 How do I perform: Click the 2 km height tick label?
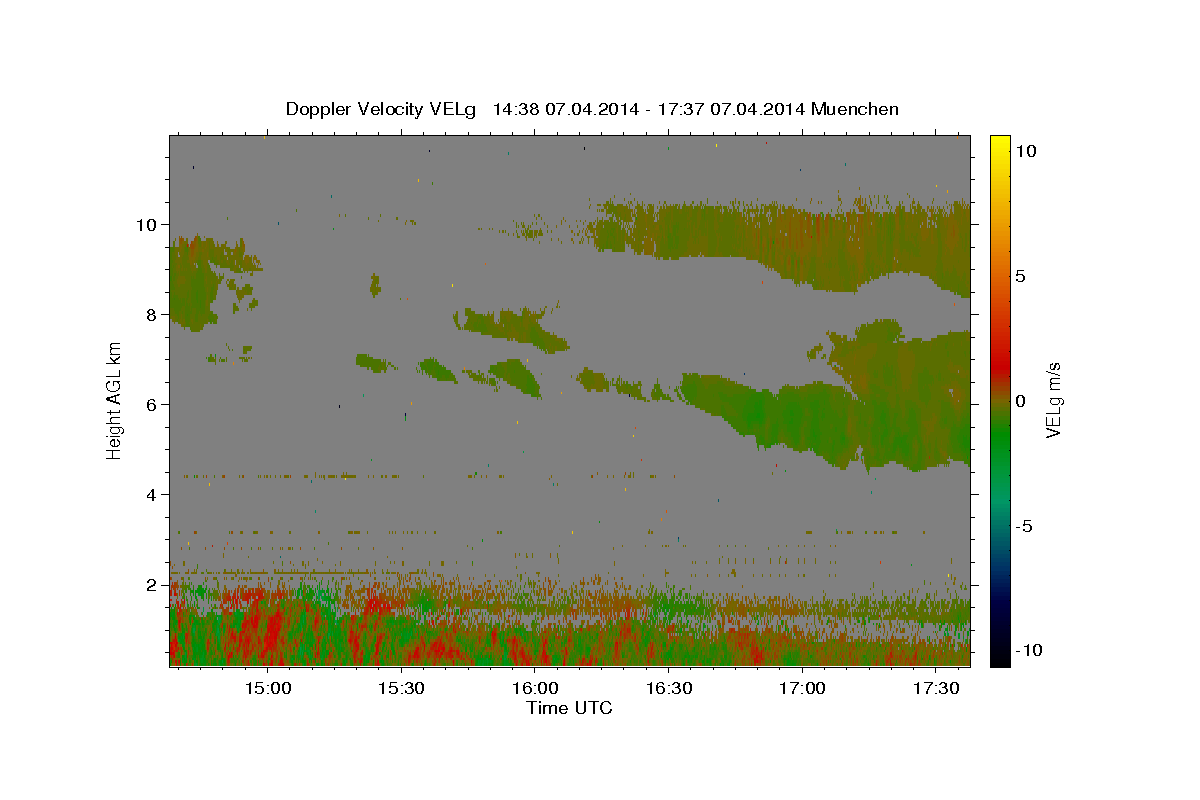pyautogui.click(x=150, y=584)
